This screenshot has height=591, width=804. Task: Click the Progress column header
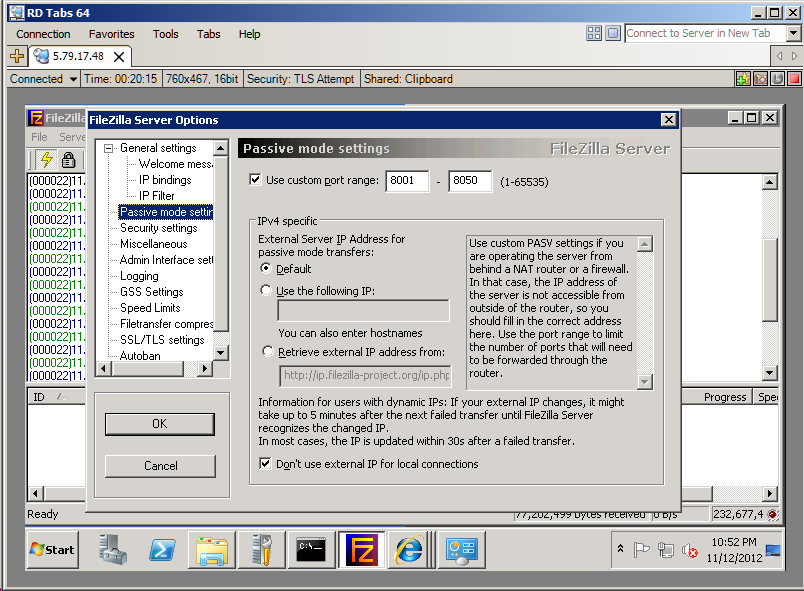(725, 397)
